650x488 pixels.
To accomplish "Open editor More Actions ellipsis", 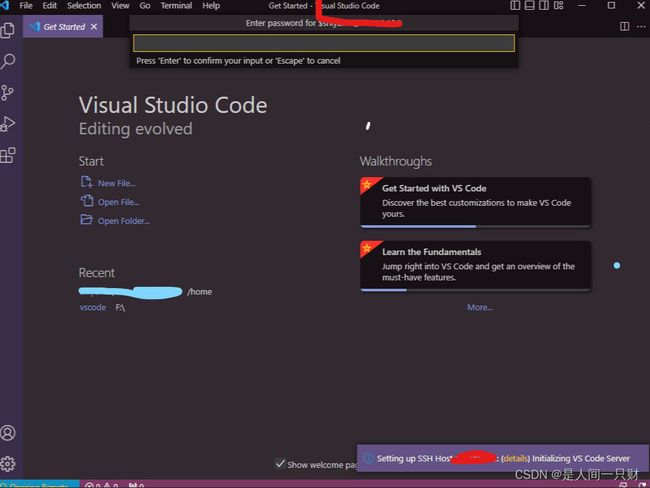I will (x=641, y=27).
